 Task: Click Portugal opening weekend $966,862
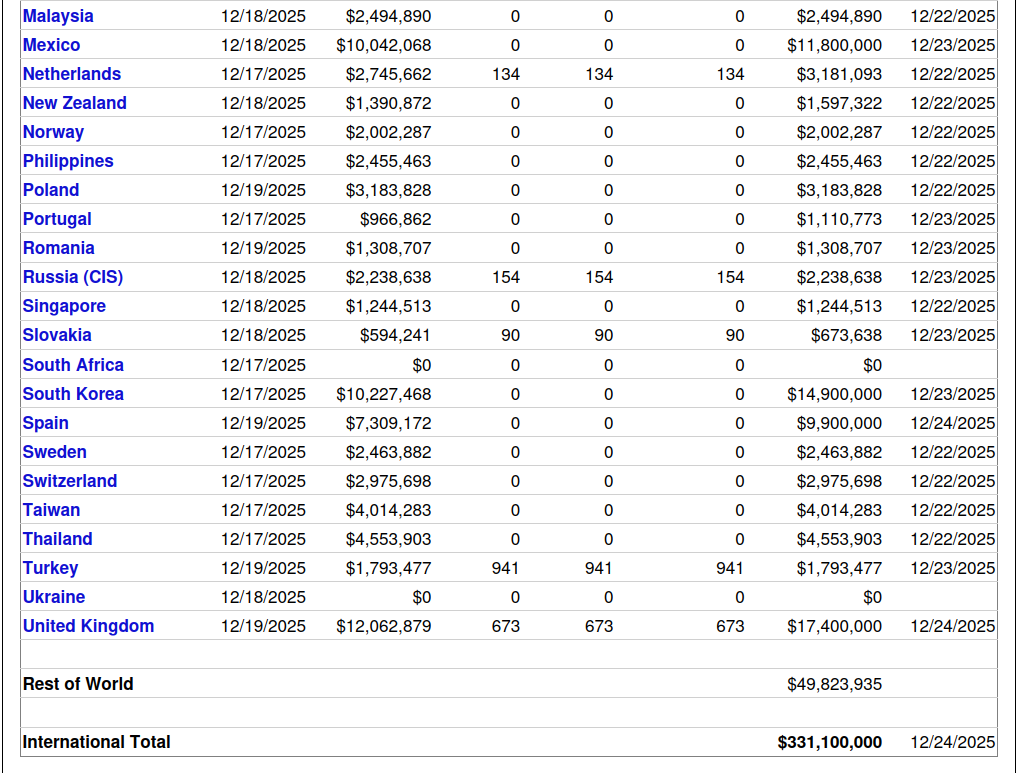click(395, 220)
